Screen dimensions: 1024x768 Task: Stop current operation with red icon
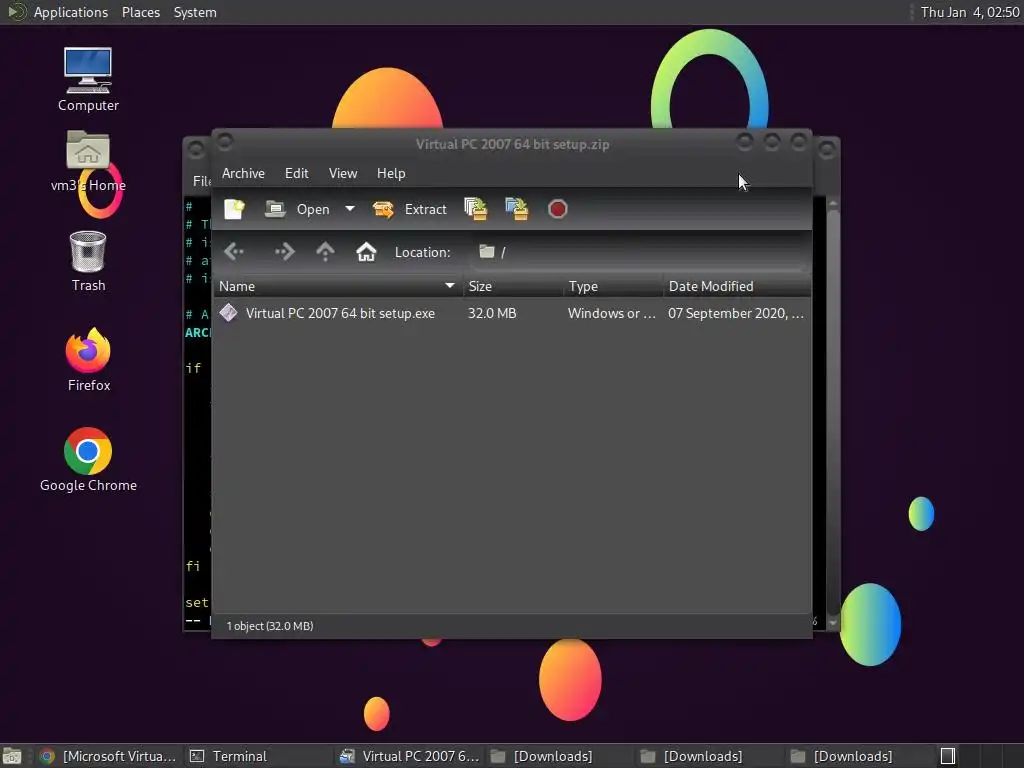click(x=558, y=209)
